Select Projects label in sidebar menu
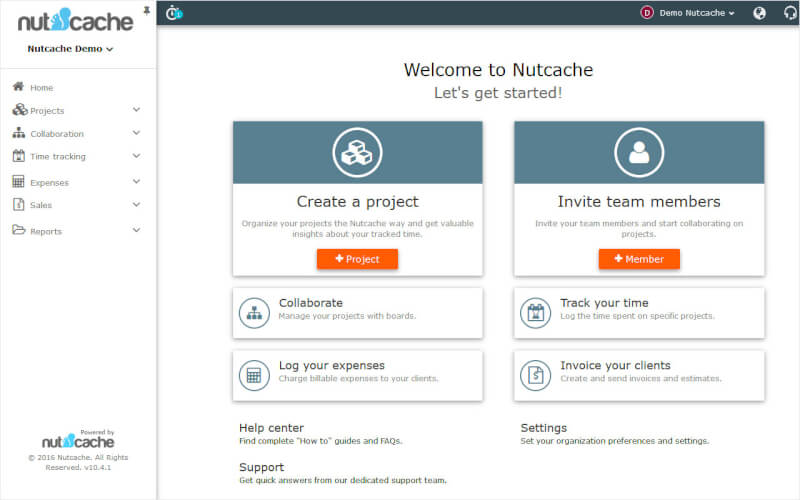Image resolution: width=800 pixels, height=500 pixels. [47, 111]
